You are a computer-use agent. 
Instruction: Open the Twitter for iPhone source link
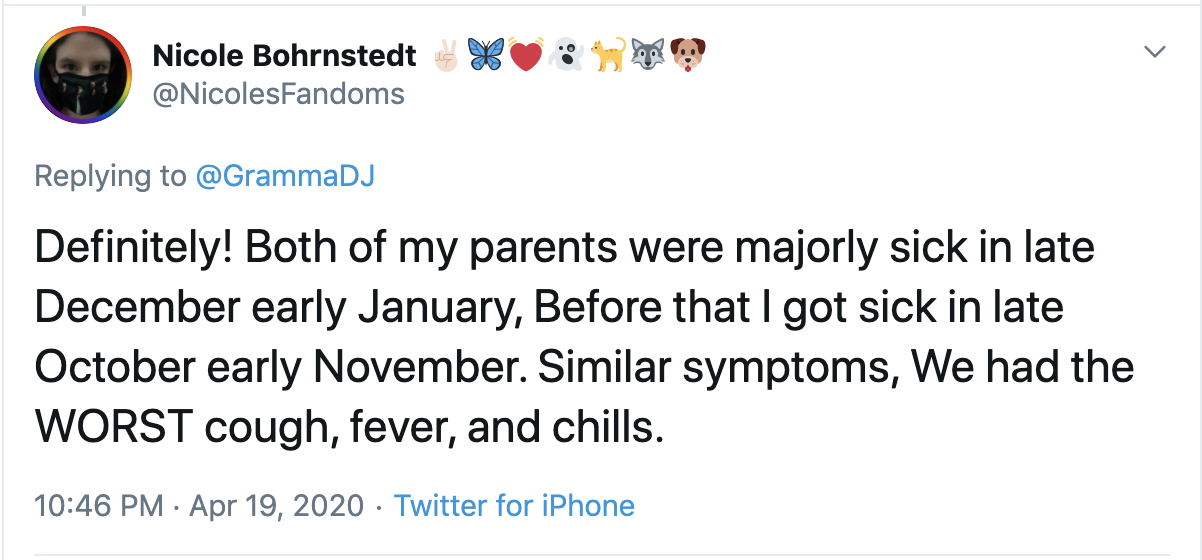point(514,505)
